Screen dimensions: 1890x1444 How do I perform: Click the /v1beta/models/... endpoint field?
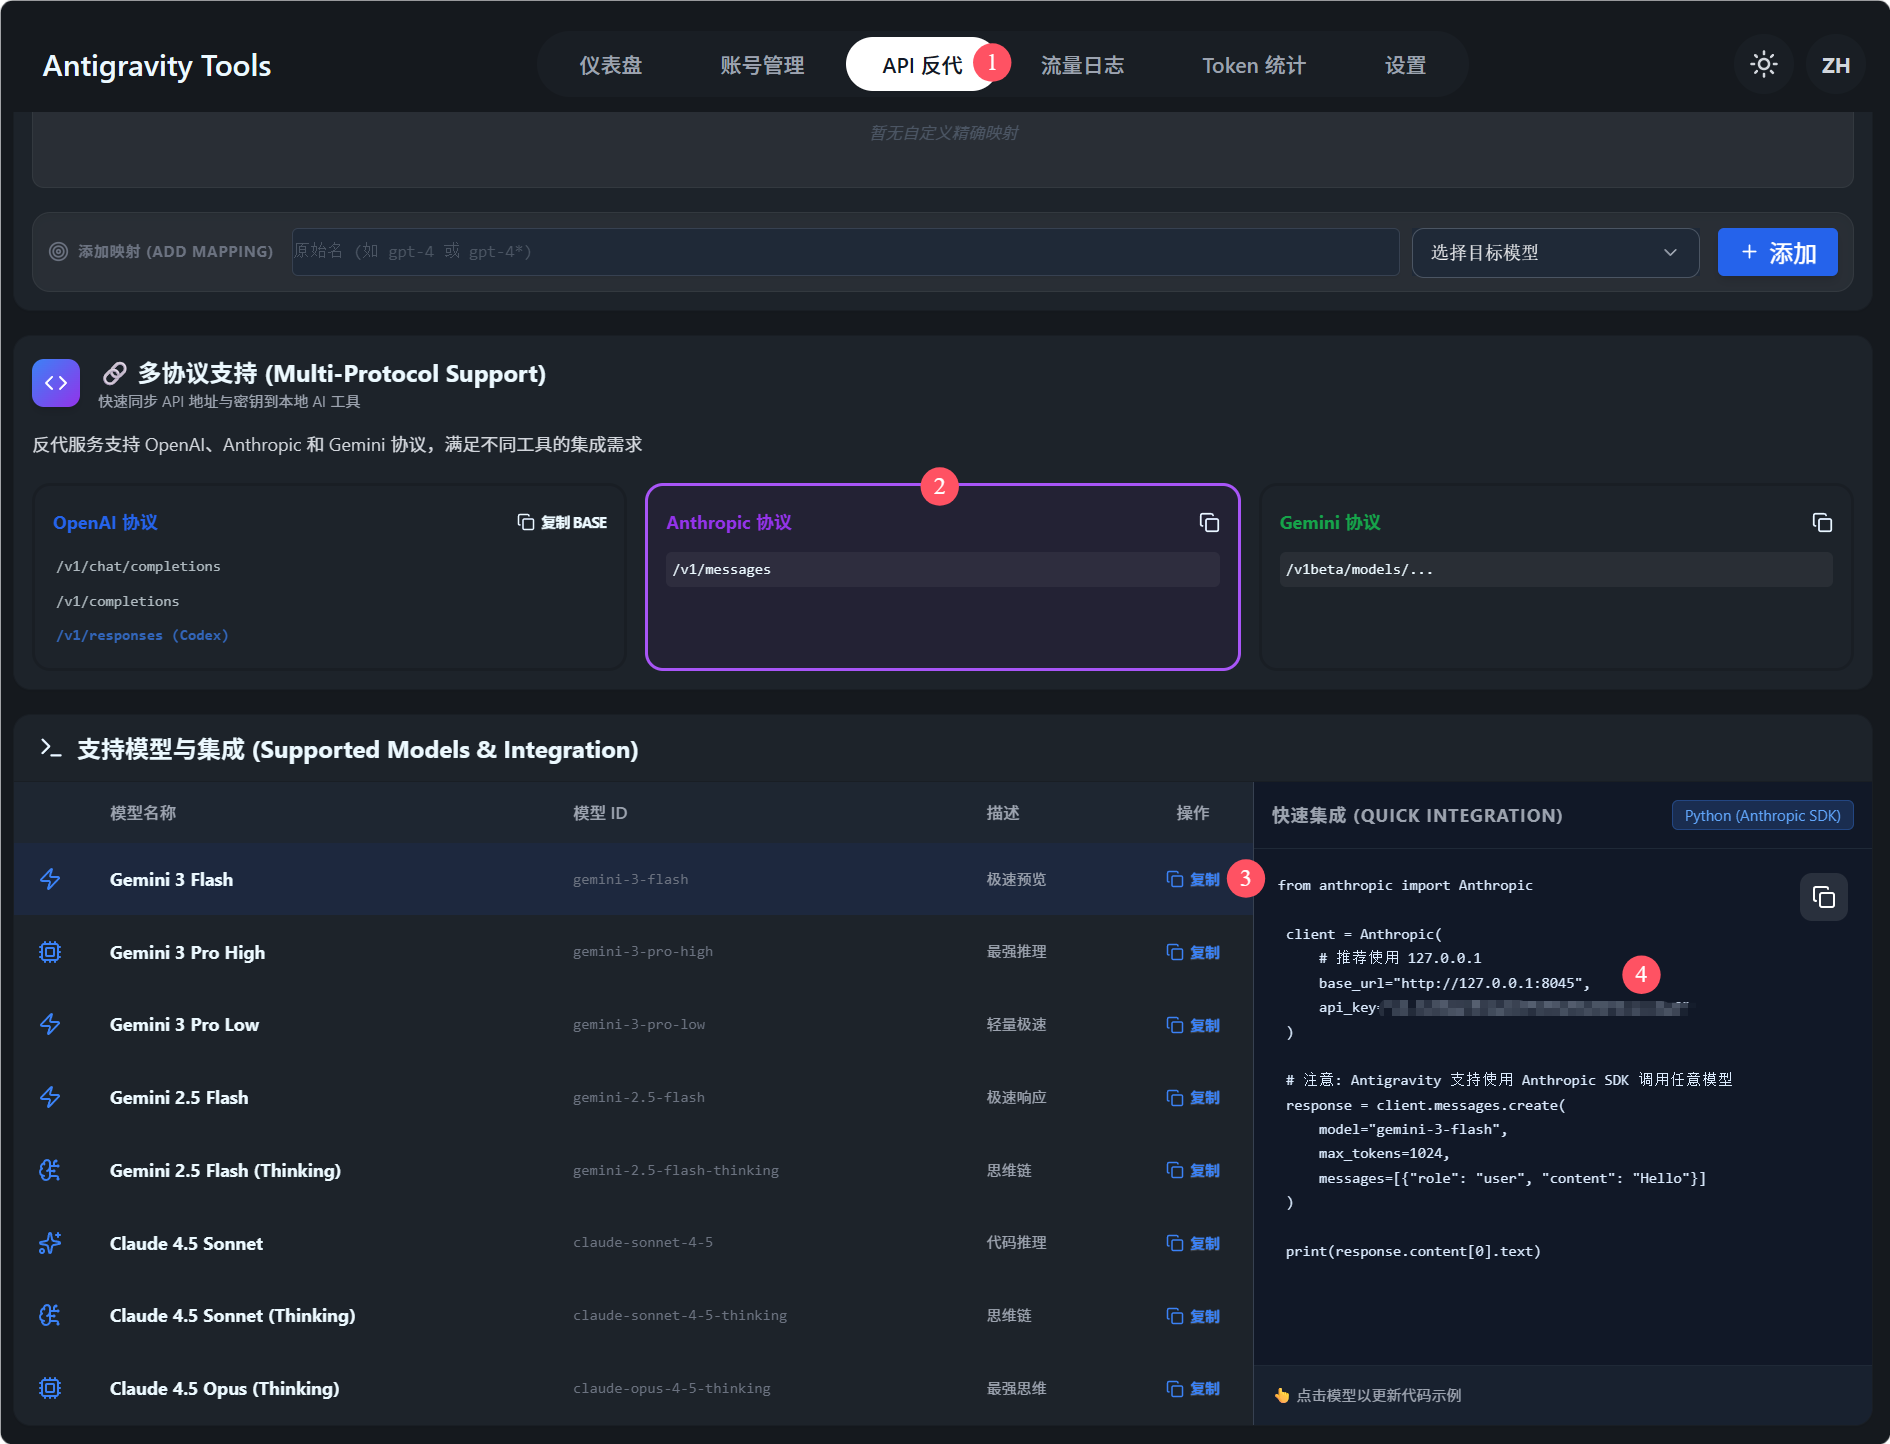[x=1556, y=570]
